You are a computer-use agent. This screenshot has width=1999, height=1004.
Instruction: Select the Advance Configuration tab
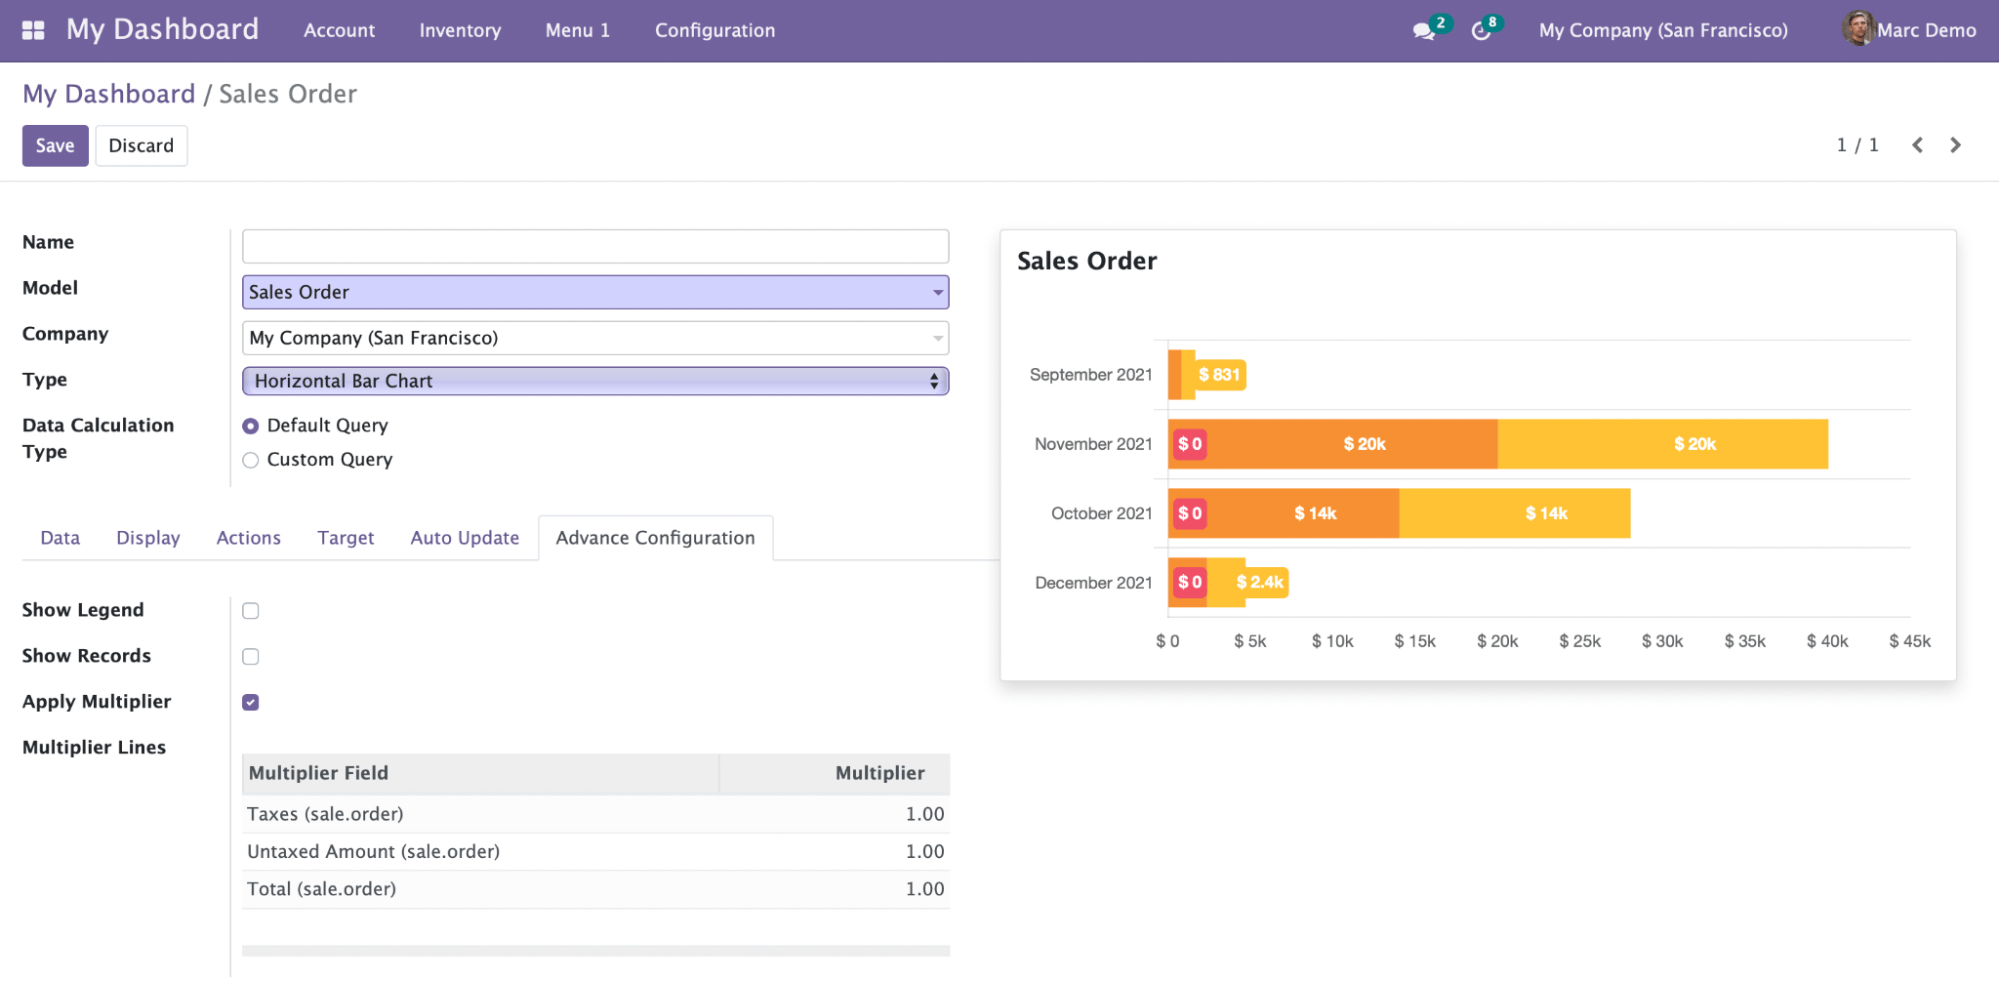656,538
